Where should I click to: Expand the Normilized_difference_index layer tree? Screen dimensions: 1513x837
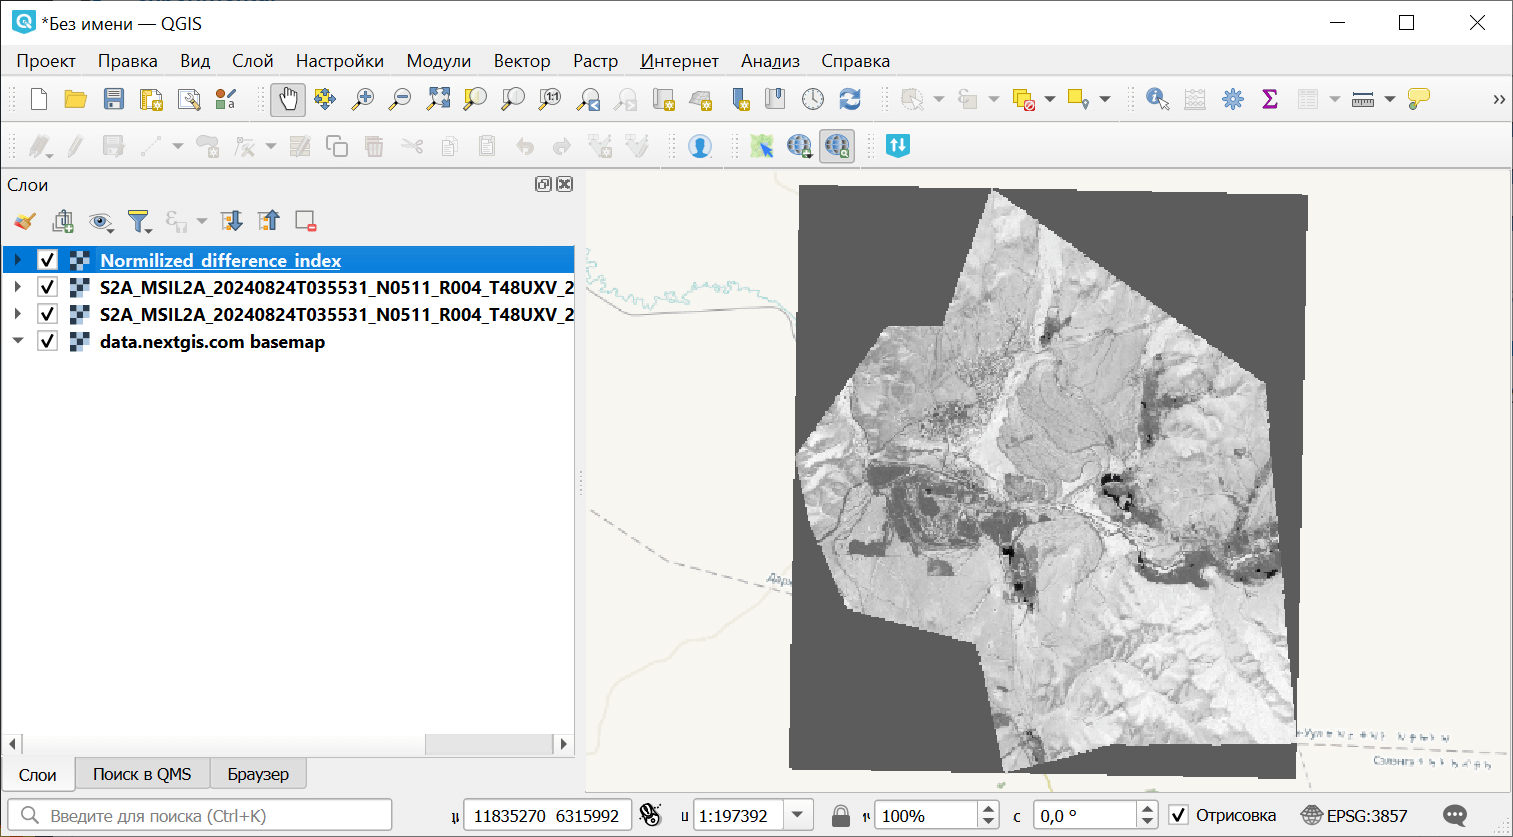tap(17, 260)
